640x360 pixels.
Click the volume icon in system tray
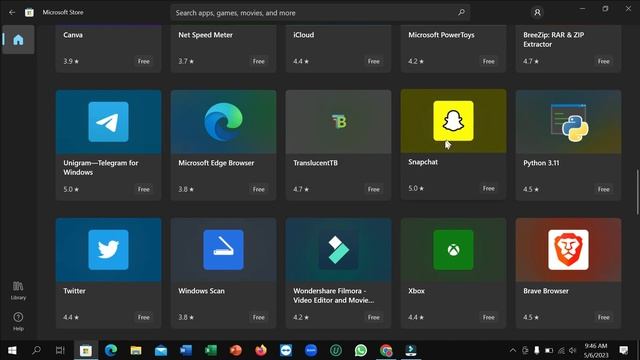[x=573, y=350]
